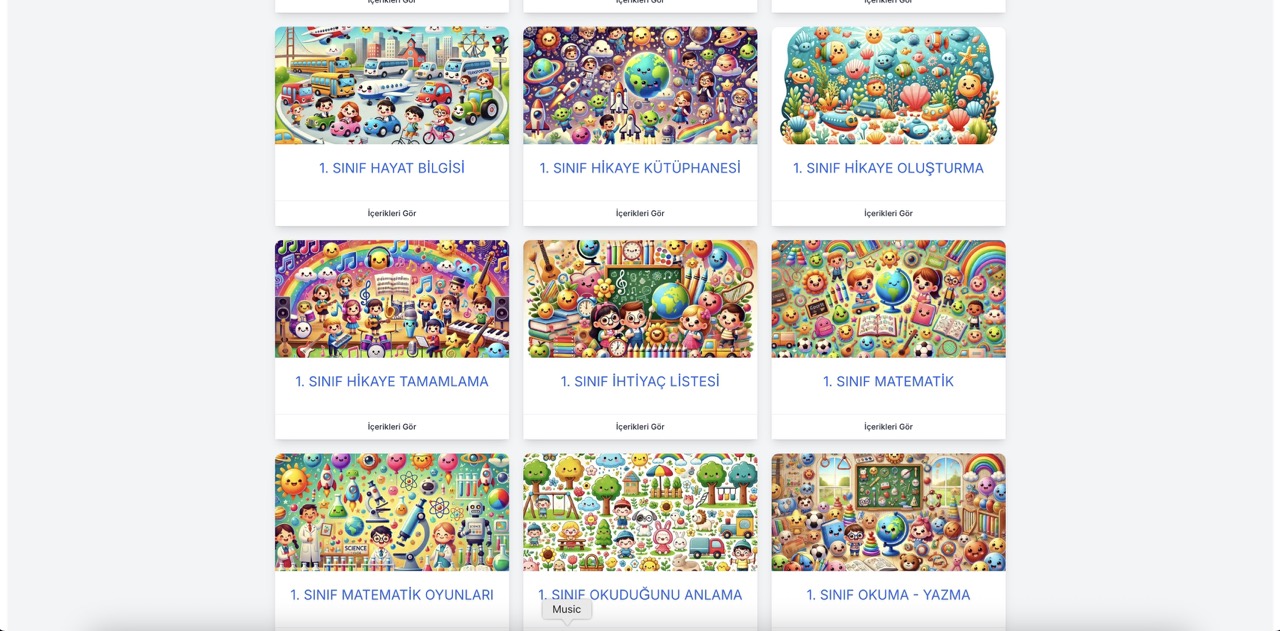View contents button under HİKAYE OLUŞTURMA
Viewport: 1280px width, 631px height.
coord(888,213)
